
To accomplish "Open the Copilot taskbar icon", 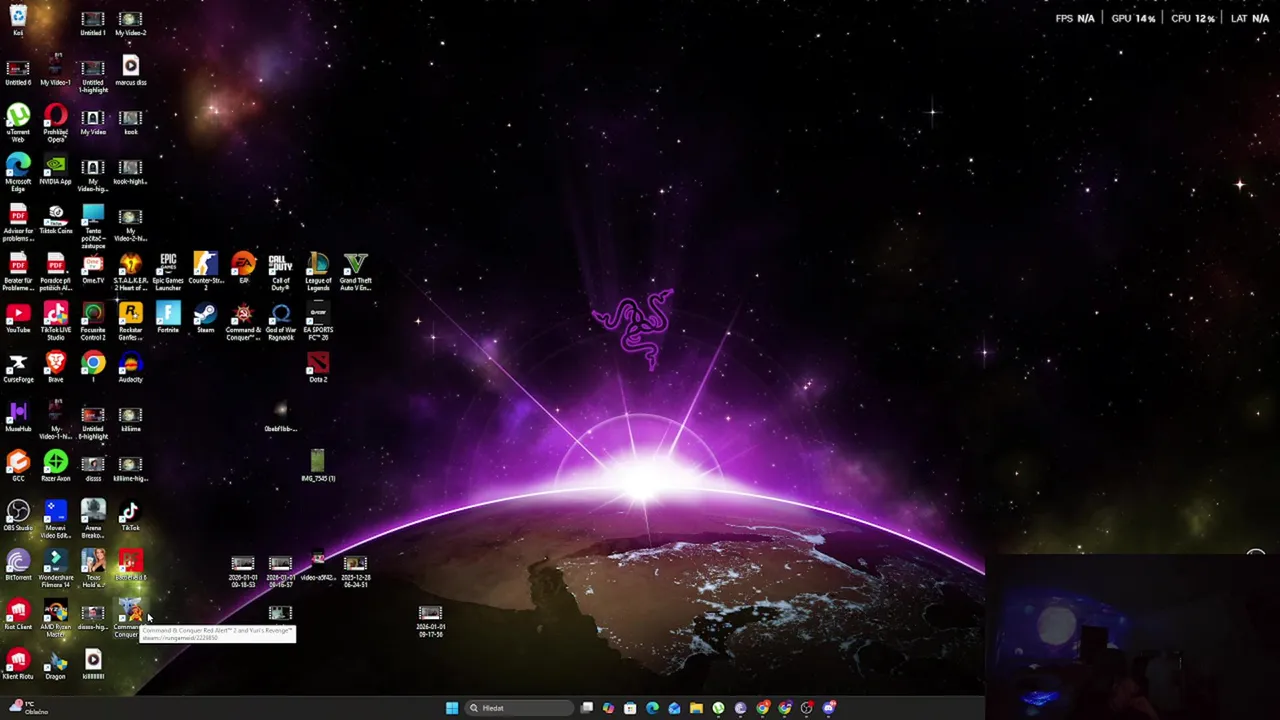I will point(608,708).
